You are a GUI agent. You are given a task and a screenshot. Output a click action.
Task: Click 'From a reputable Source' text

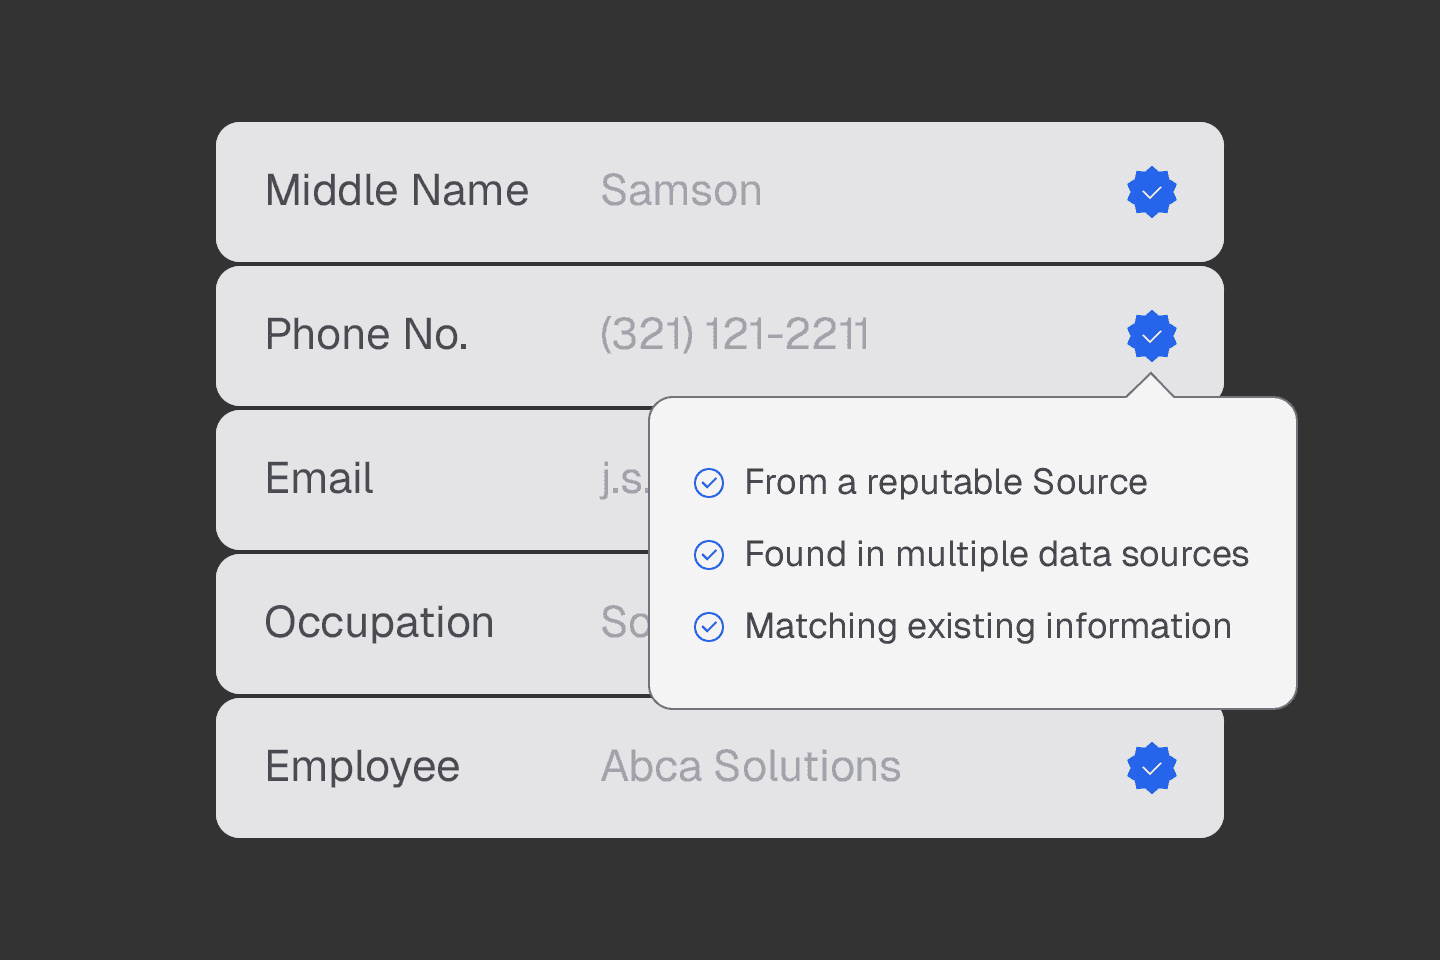coord(945,483)
